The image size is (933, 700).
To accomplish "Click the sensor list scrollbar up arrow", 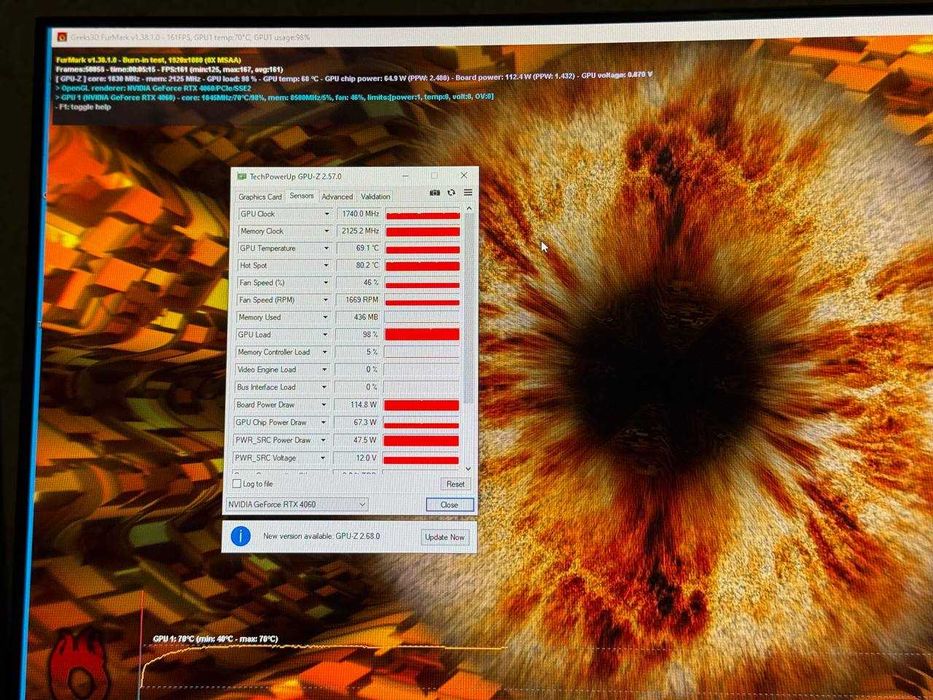I will pyautogui.click(x=469, y=209).
